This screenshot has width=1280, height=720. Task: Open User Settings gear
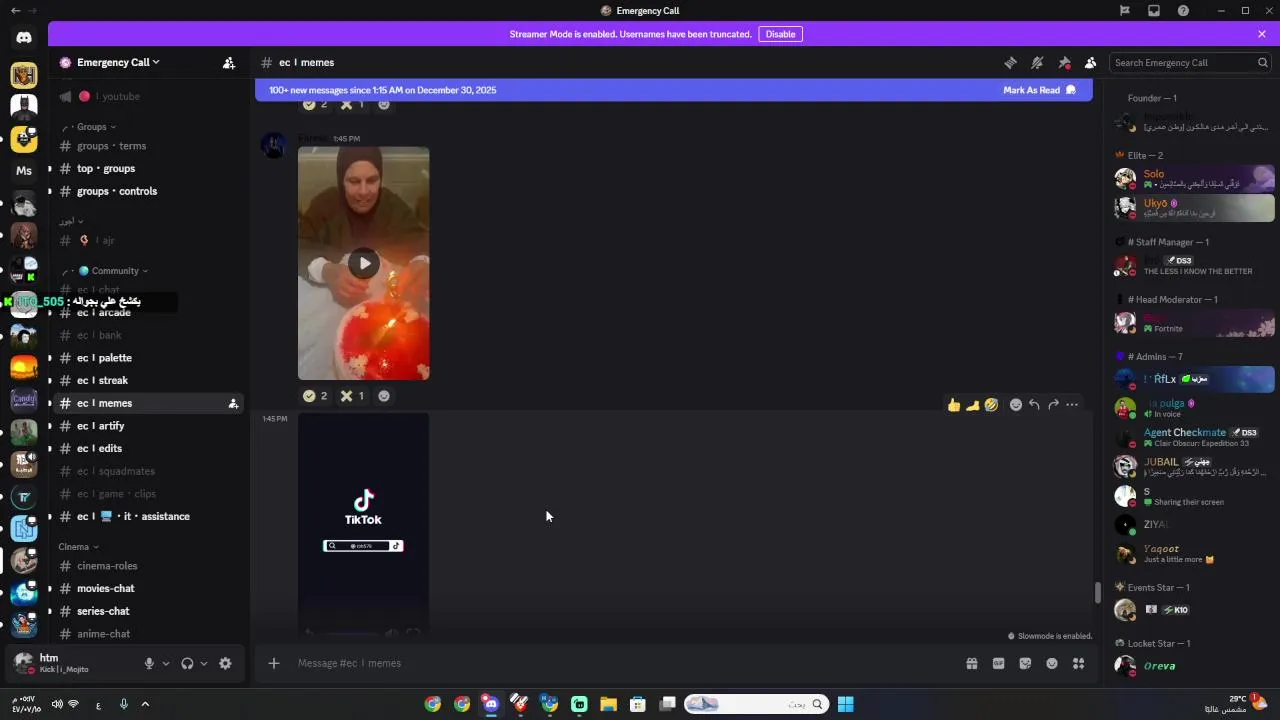click(225, 663)
